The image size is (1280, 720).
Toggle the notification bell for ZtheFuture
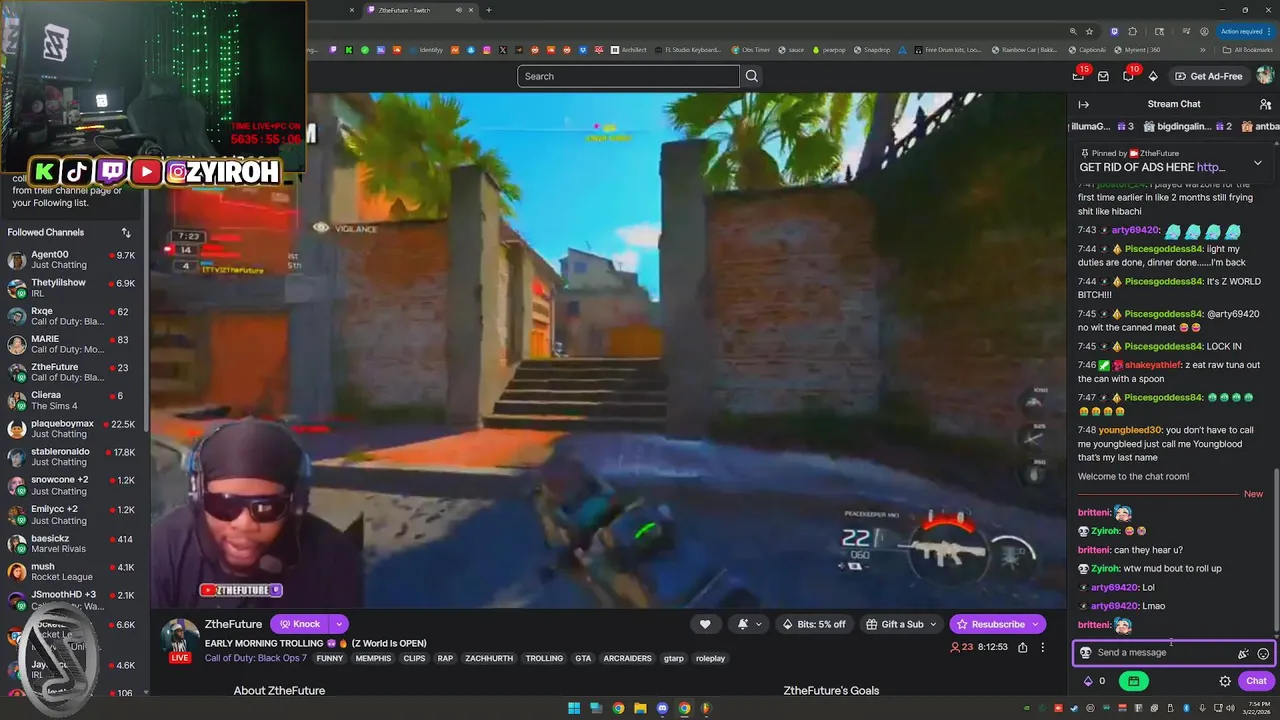(743, 624)
